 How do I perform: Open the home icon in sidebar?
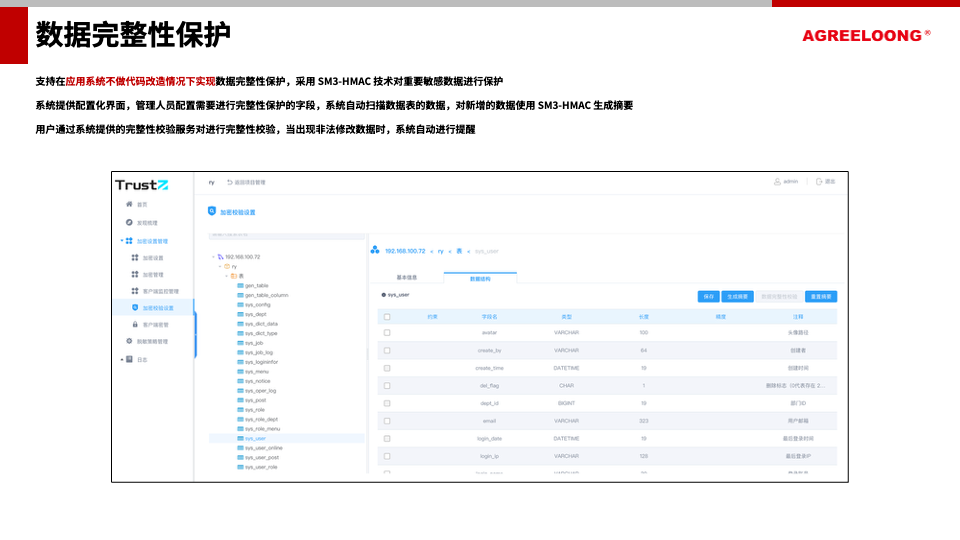point(129,204)
